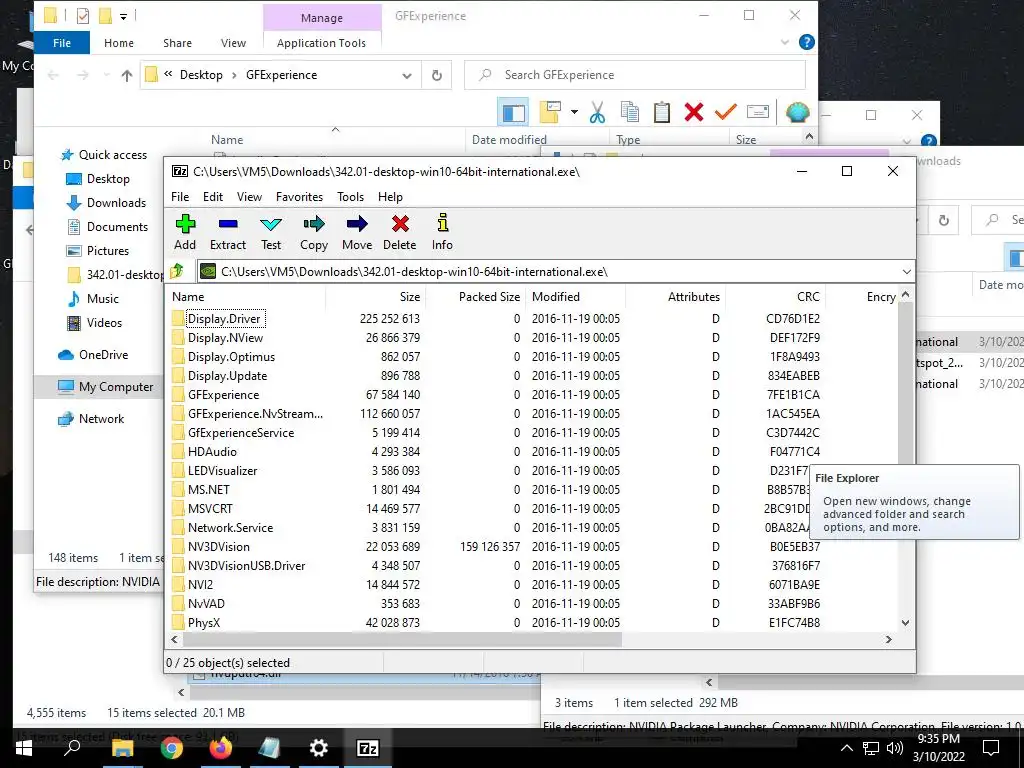The image size is (1024, 768).
Task: Go up one folder in 7-Zip
Action: click(177, 271)
